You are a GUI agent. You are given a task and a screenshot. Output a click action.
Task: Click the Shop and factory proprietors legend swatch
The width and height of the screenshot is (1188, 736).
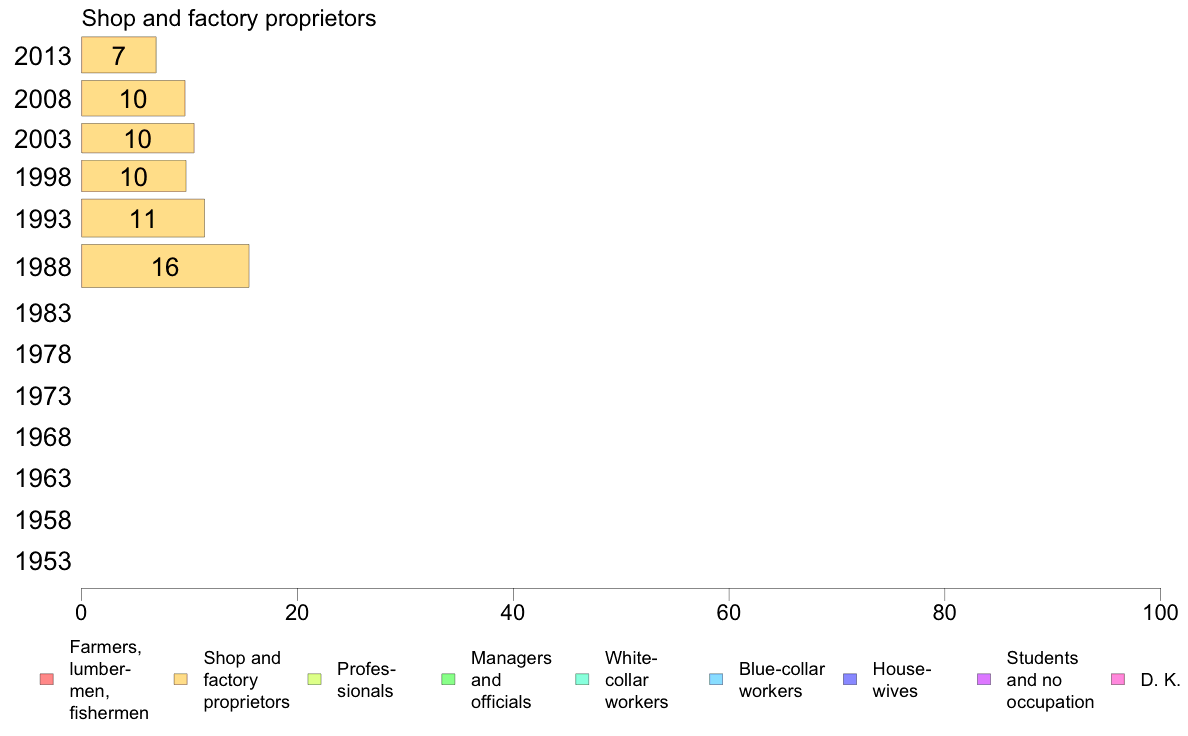pyautogui.click(x=181, y=680)
